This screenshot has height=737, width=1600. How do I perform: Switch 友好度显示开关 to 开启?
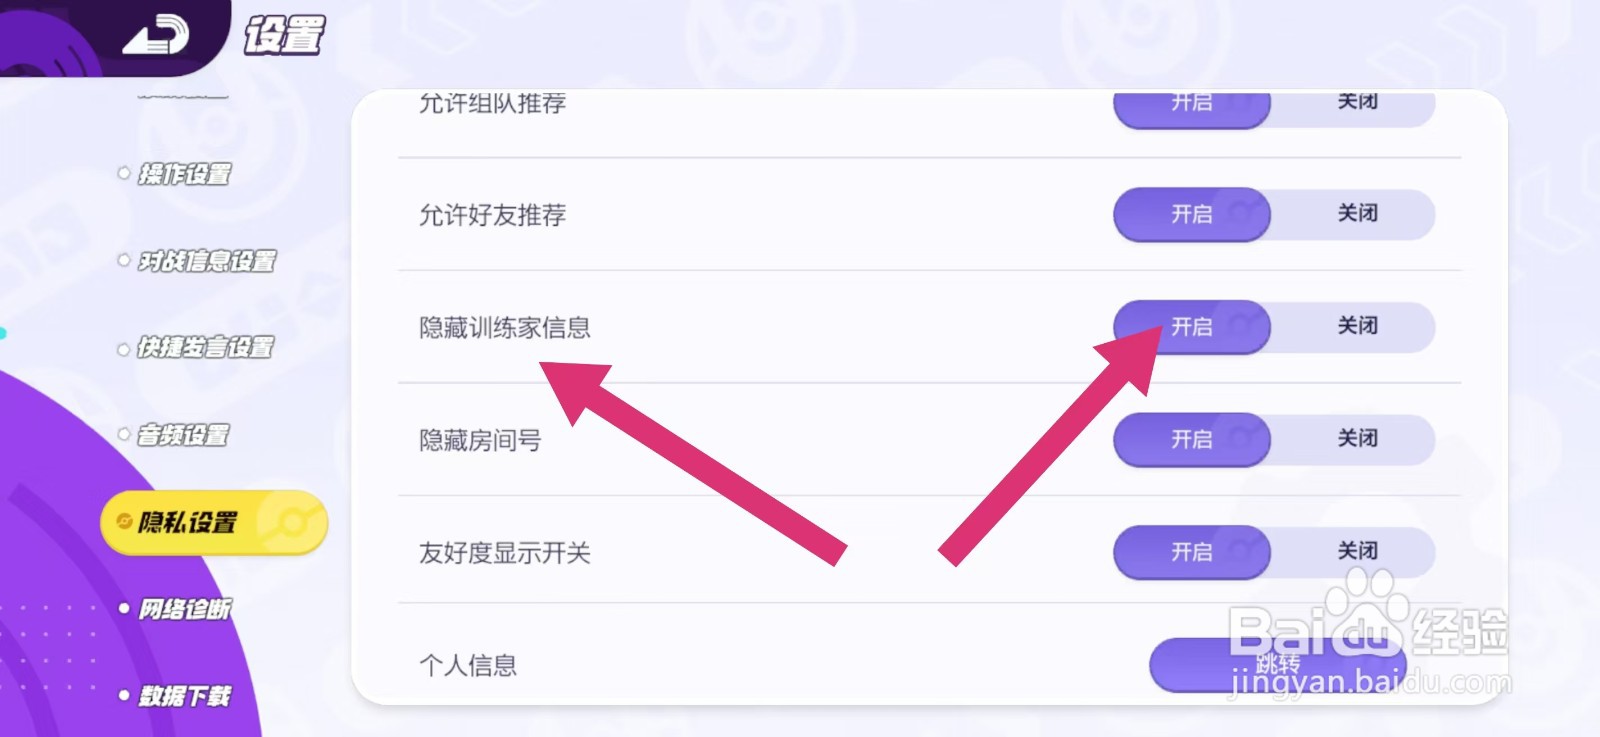[x=1191, y=552]
